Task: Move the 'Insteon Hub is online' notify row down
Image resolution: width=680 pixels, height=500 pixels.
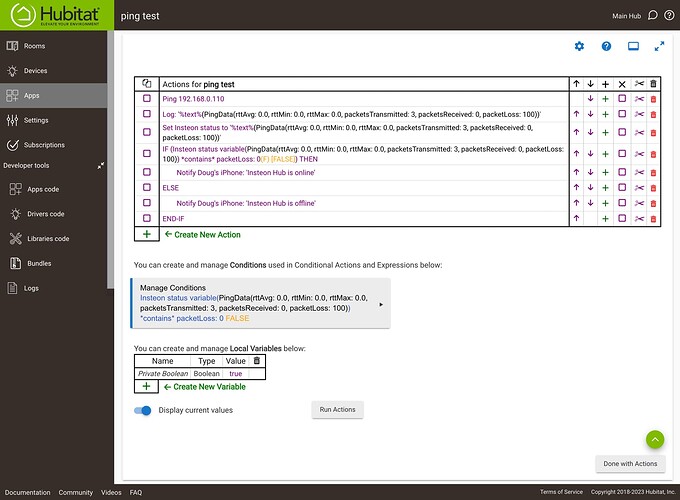Action: point(590,173)
